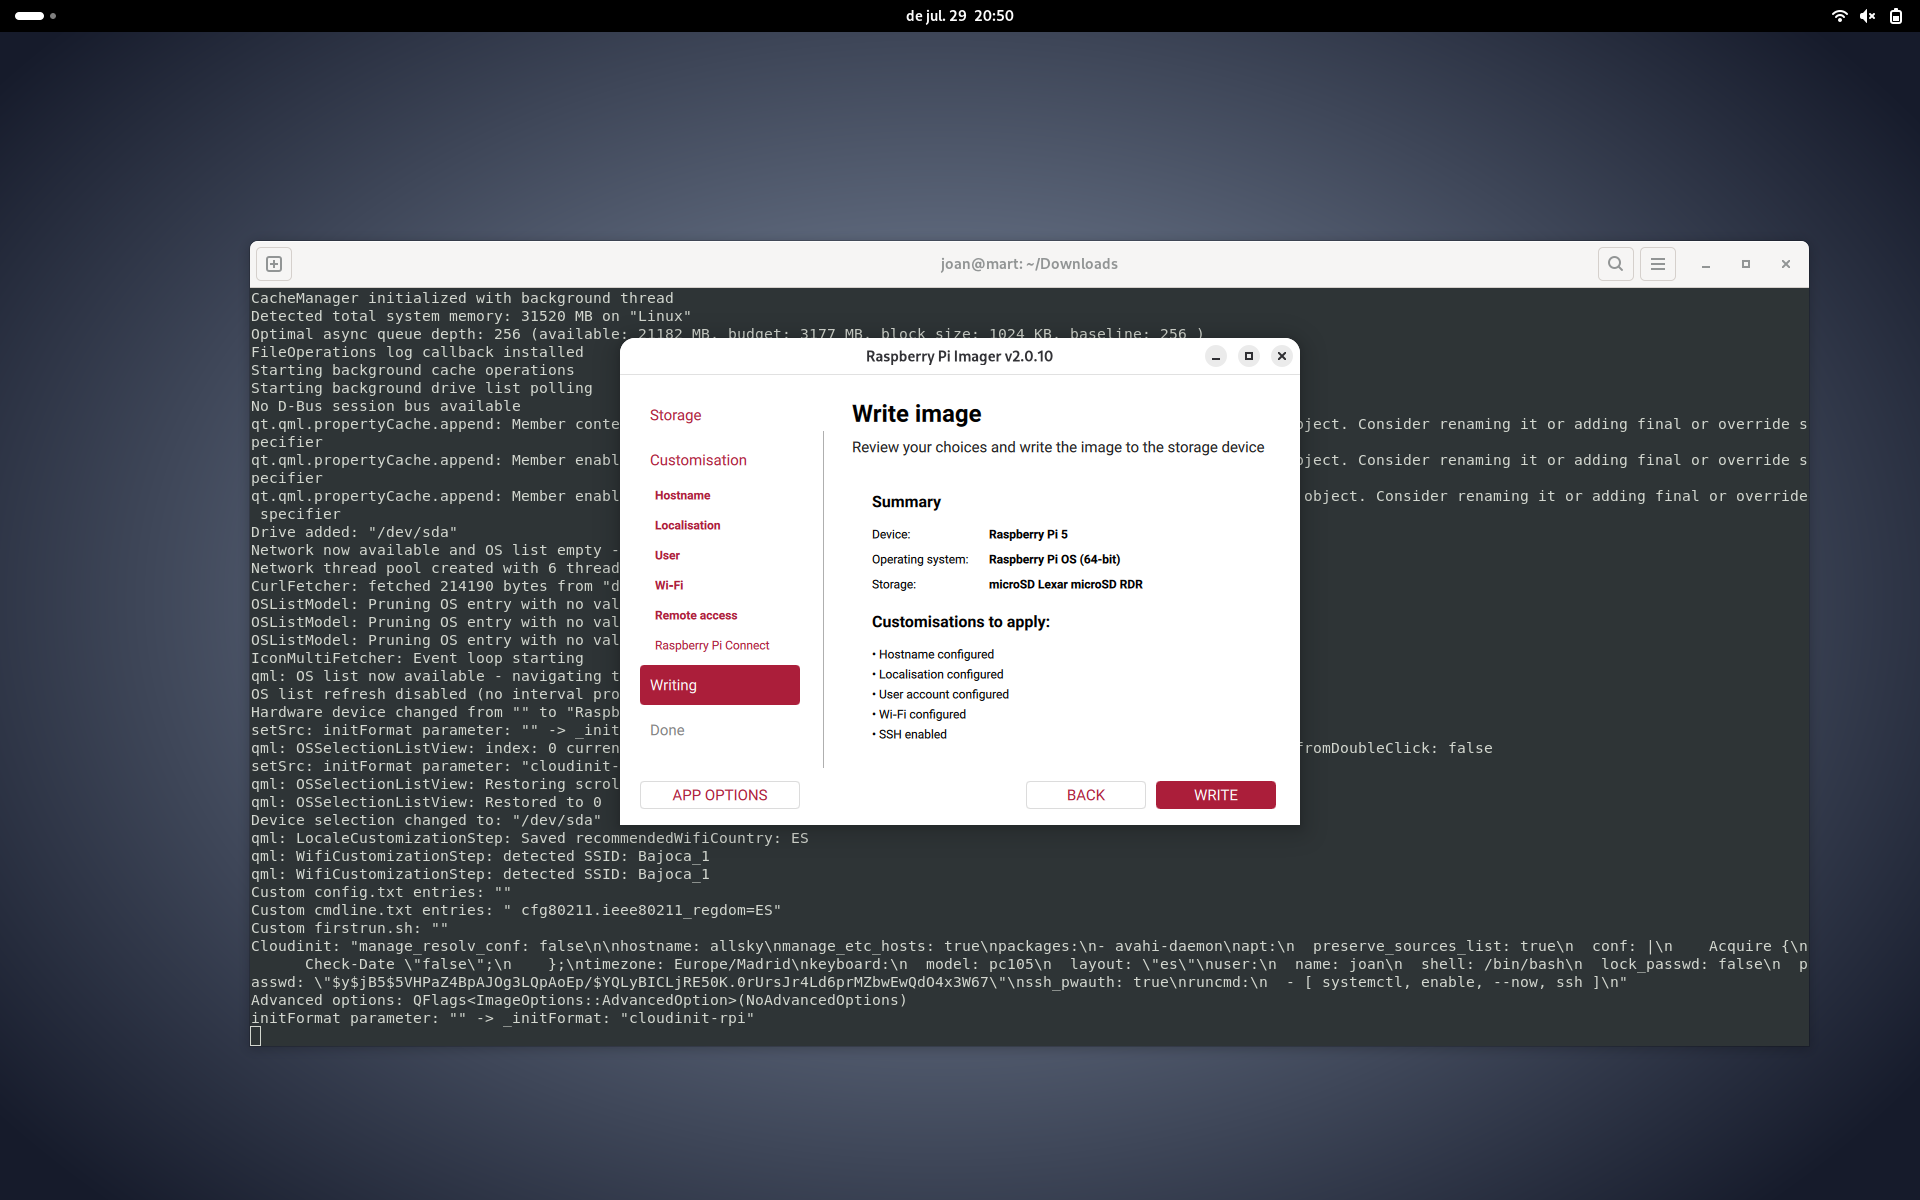The height and width of the screenshot is (1200, 1920).
Task: Click microSD Lexar microSD RDR storage value
Action: (x=1065, y=584)
